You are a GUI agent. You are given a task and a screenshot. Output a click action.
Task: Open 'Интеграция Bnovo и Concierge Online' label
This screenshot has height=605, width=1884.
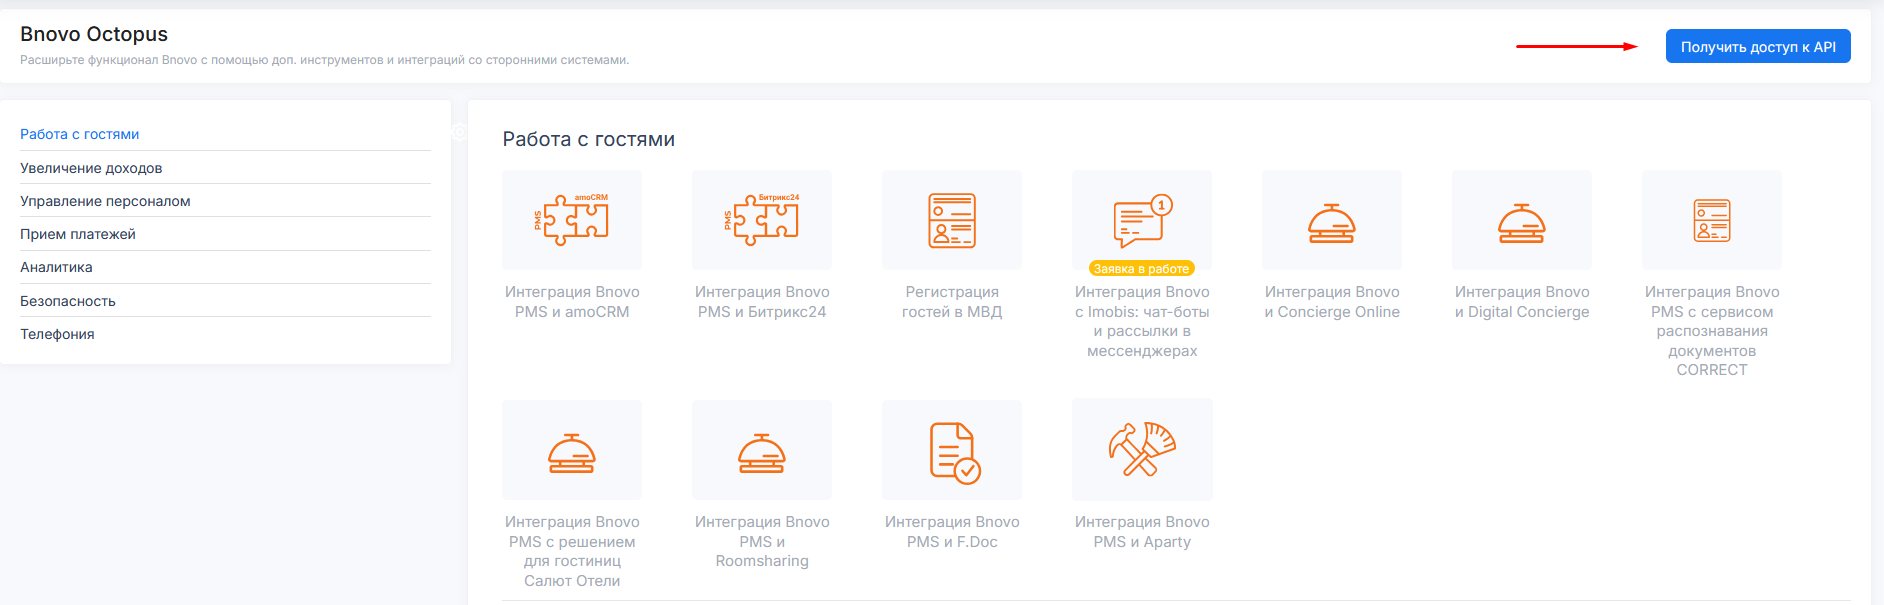1332,302
